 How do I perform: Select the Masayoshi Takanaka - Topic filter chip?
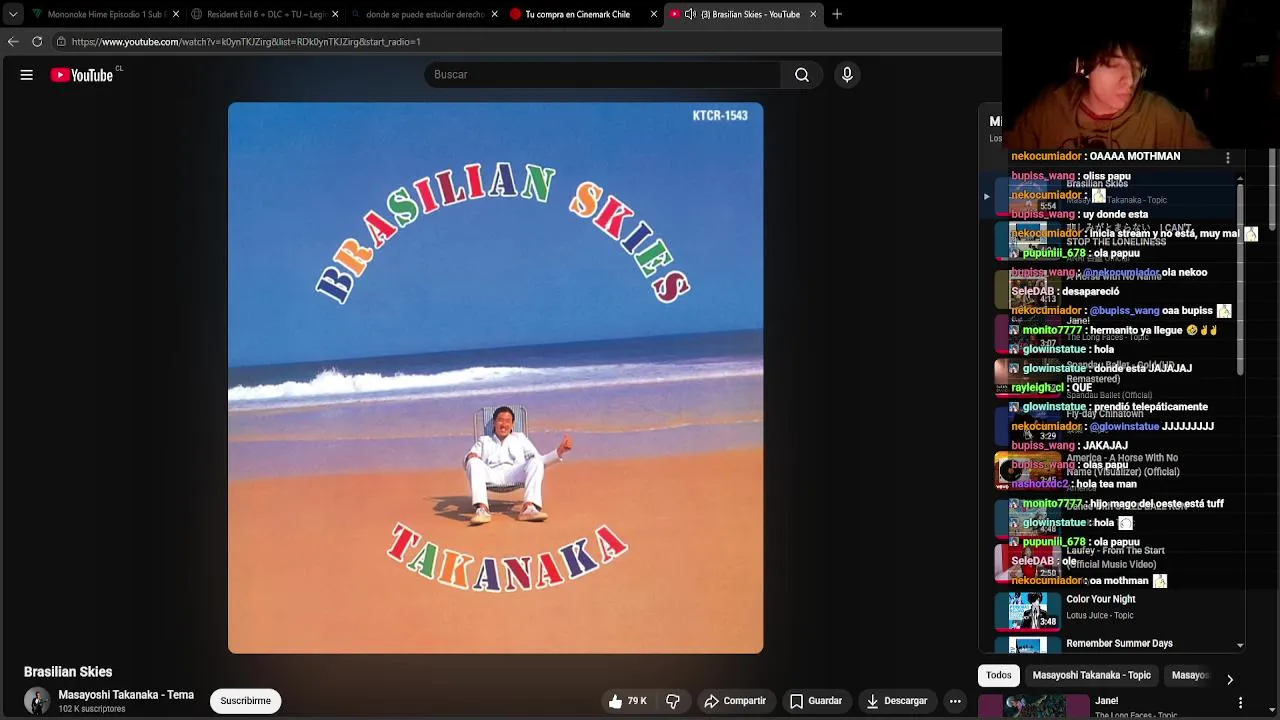pos(1091,676)
